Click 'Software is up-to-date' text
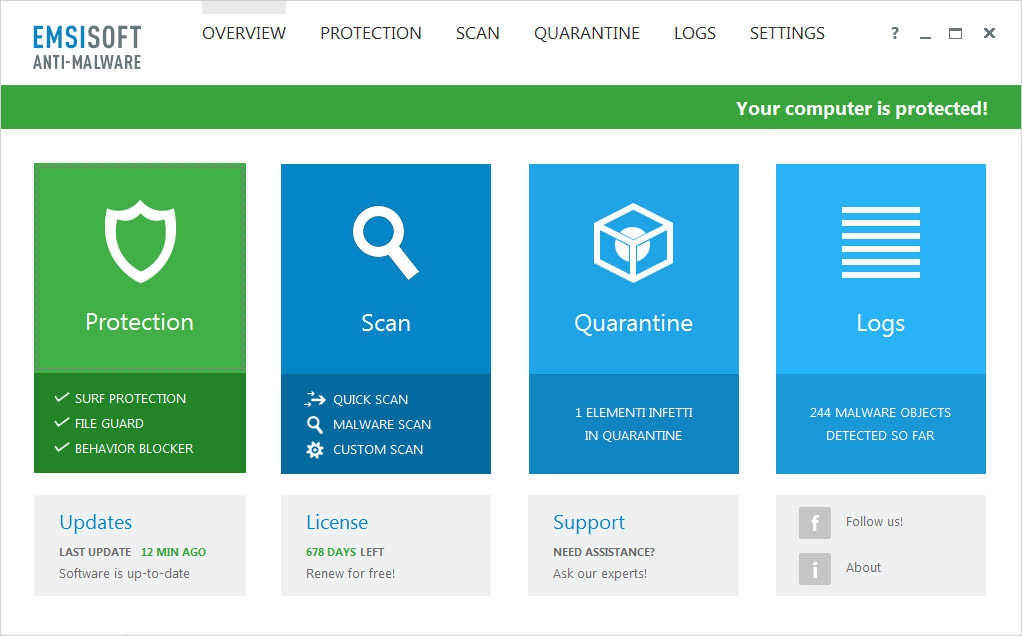This screenshot has width=1022, height=636. pos(124,573)
